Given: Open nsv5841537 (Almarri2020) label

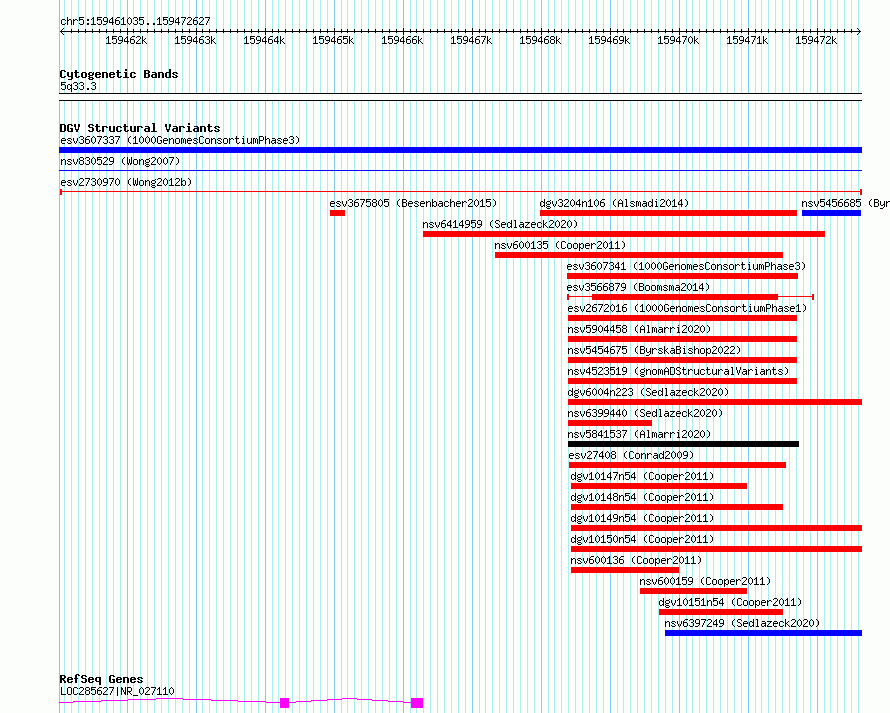Looking at the screenshot, I should [639, 434].
